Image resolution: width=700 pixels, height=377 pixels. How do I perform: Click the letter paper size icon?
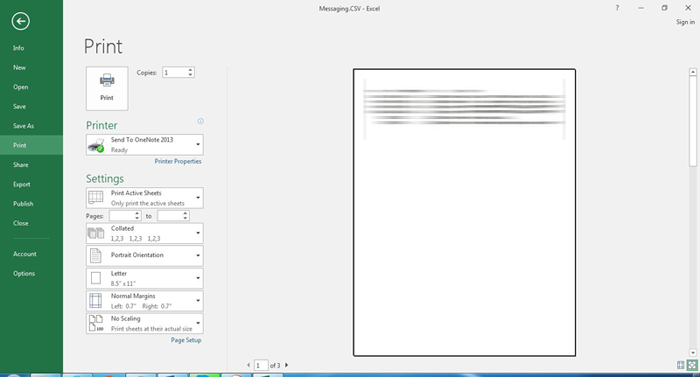tap(96, 278)
